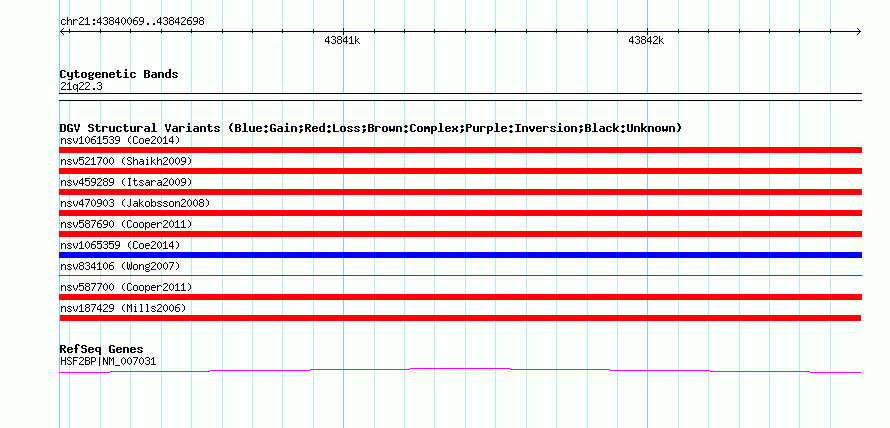Click the HSF2BP|NM_007031 gene label
The image size is (890, 428).
[x=108, y=361]
